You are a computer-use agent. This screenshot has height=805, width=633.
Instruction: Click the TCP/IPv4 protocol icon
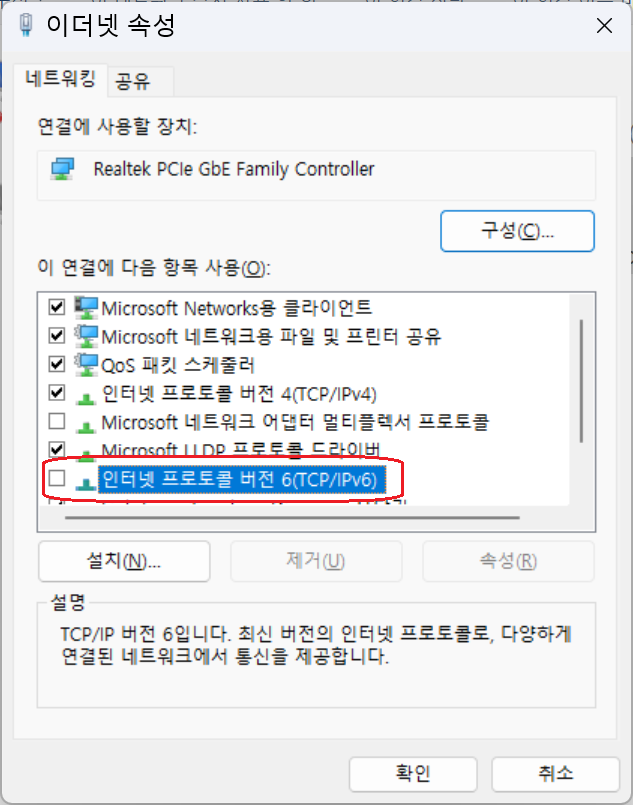point(86,397)
